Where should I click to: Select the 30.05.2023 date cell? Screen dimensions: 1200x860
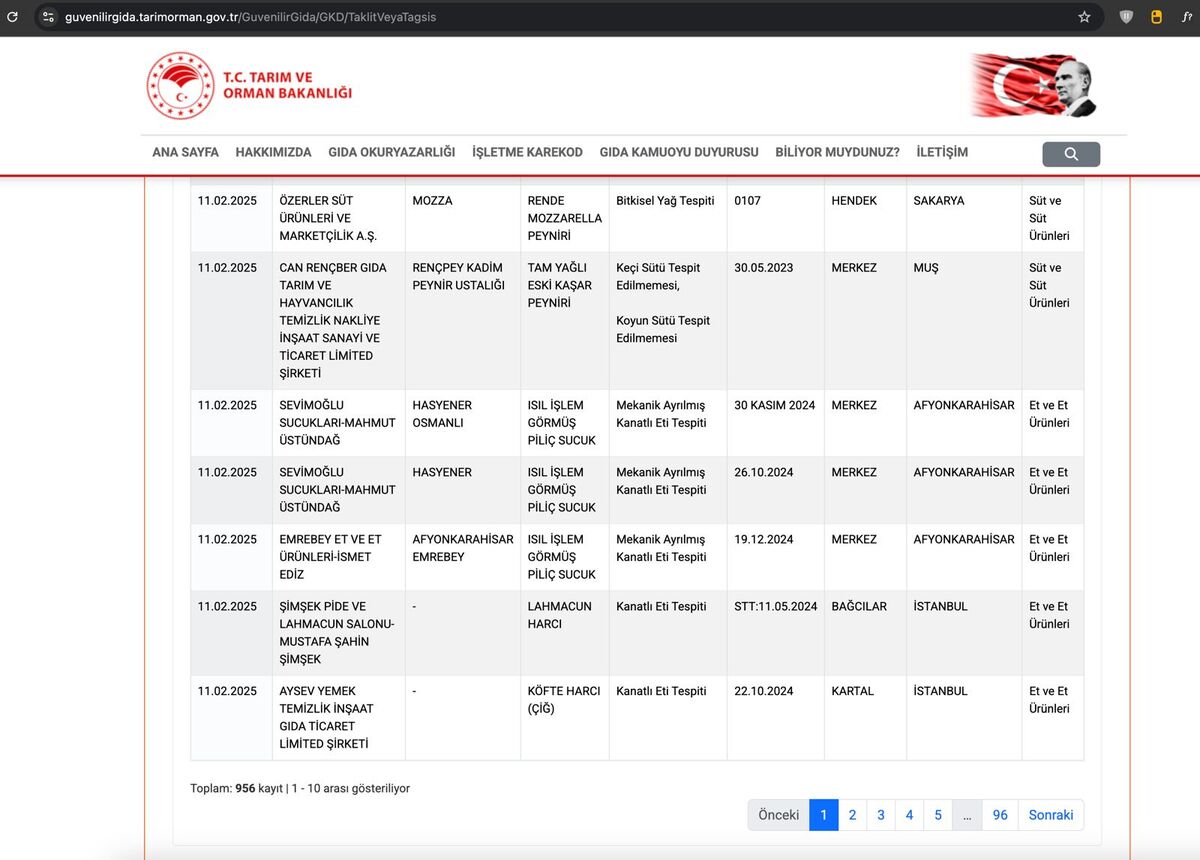[x=775, y=320]
